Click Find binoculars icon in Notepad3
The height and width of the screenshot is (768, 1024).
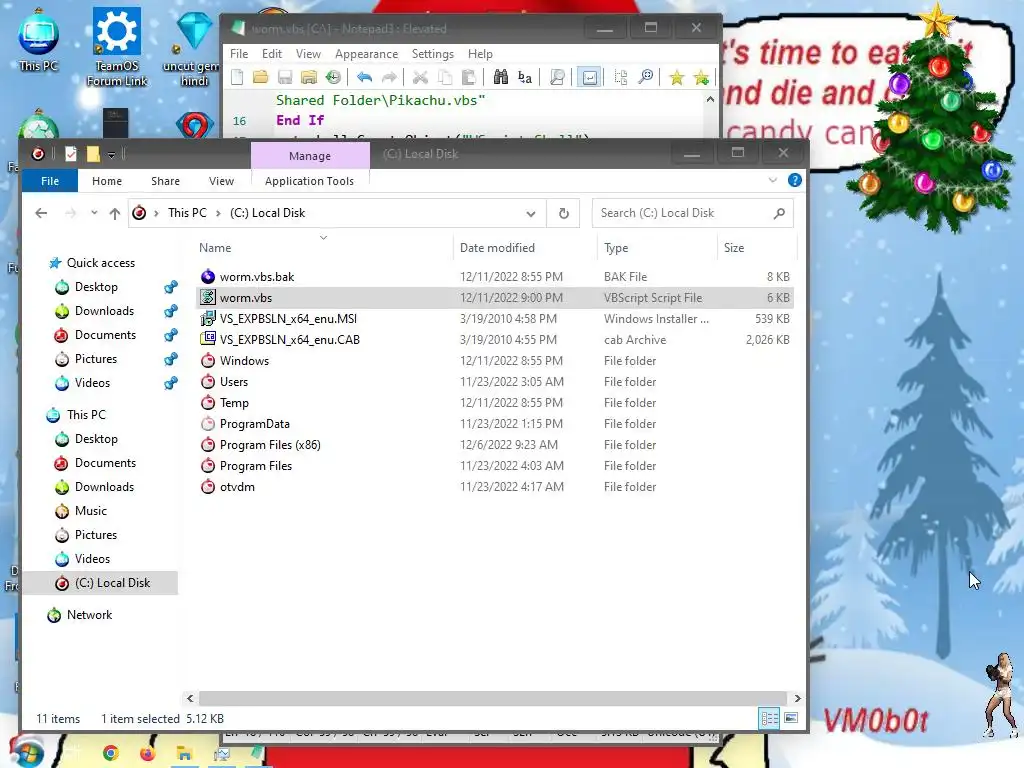(x=500, y=78)
